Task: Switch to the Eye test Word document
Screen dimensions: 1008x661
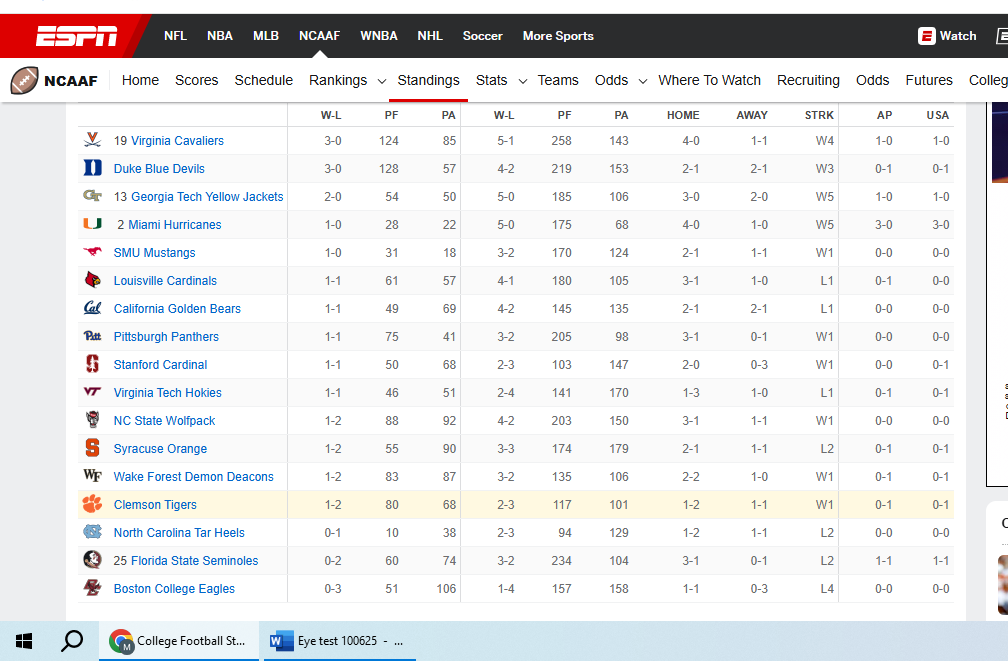Action: pyautogui.click(x=340, y=640)
